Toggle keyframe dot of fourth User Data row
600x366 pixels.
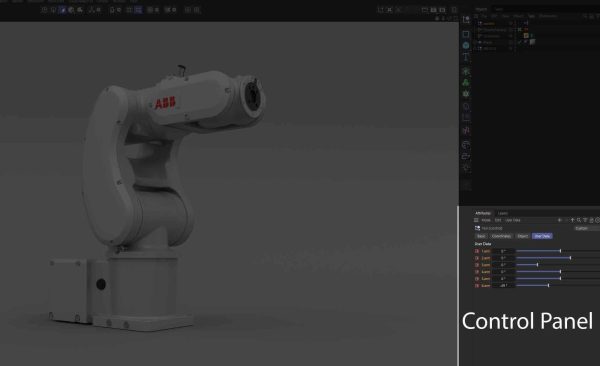tap(477, 272)
